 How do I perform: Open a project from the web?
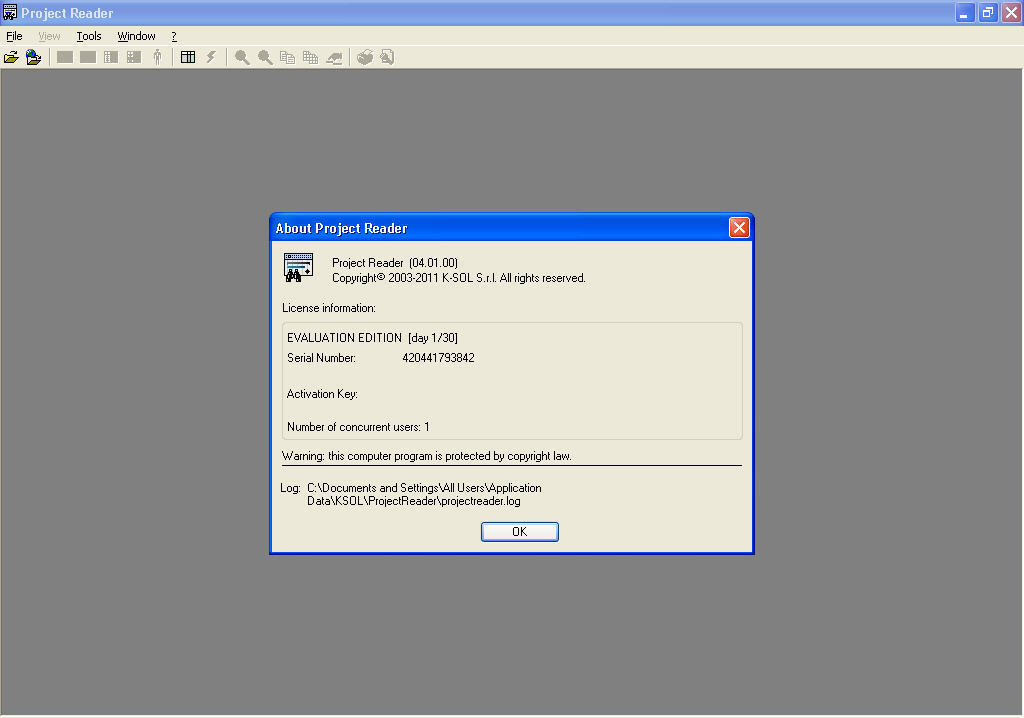coord(33,57)
